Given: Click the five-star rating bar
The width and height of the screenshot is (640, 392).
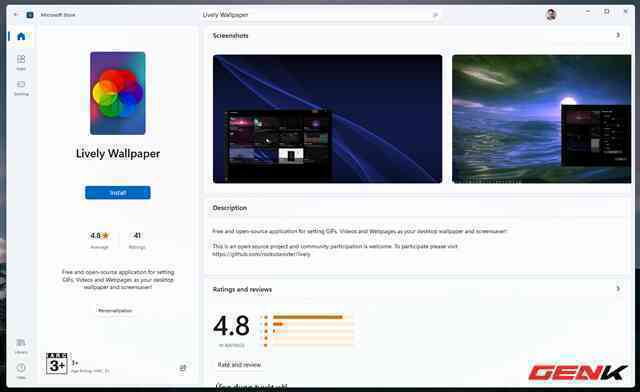Looking at the screenshot, I should 313,317.
